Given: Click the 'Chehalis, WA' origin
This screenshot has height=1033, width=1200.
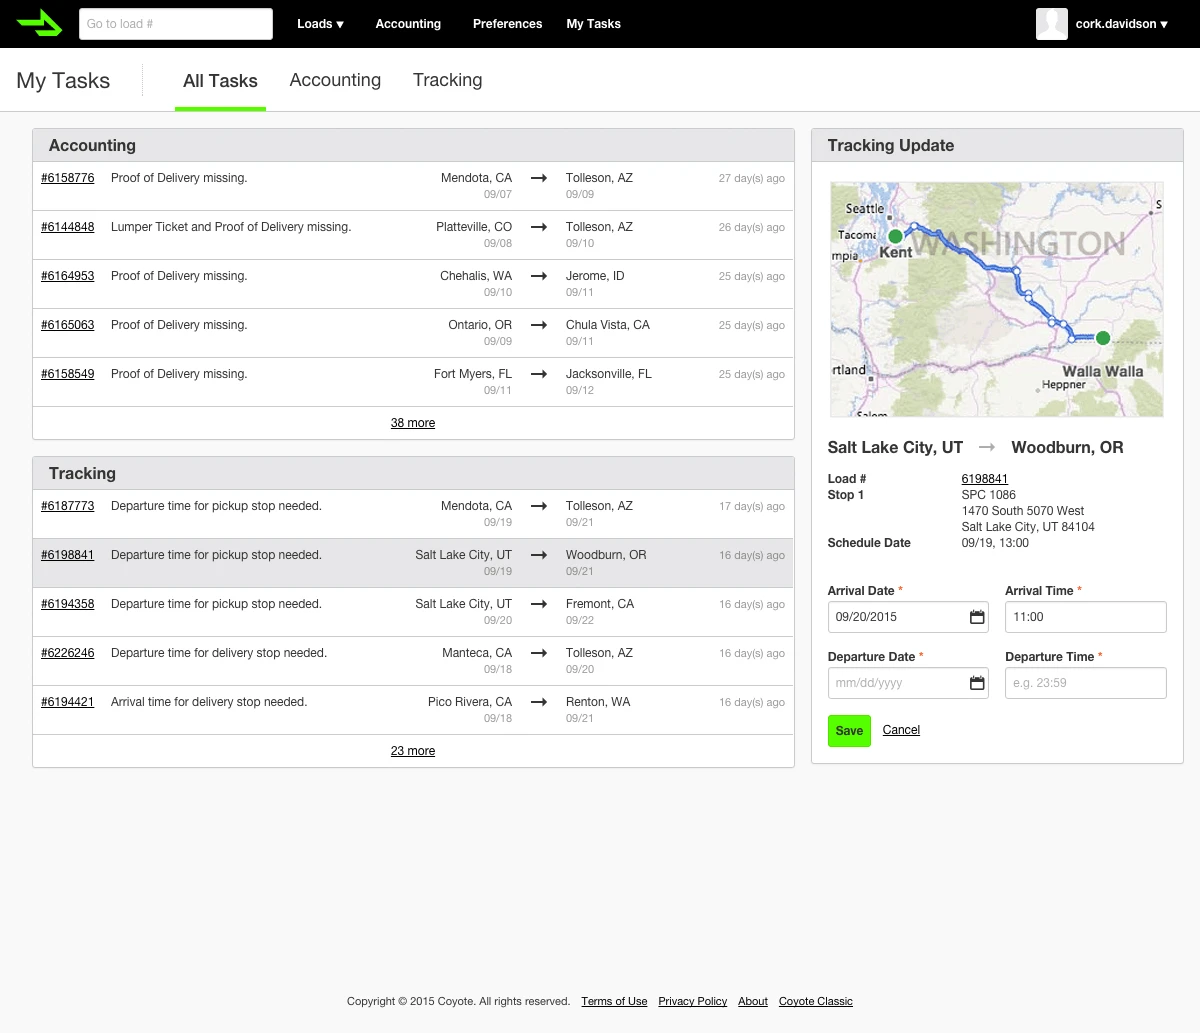Looking at the screenshot, I should 476,276.
